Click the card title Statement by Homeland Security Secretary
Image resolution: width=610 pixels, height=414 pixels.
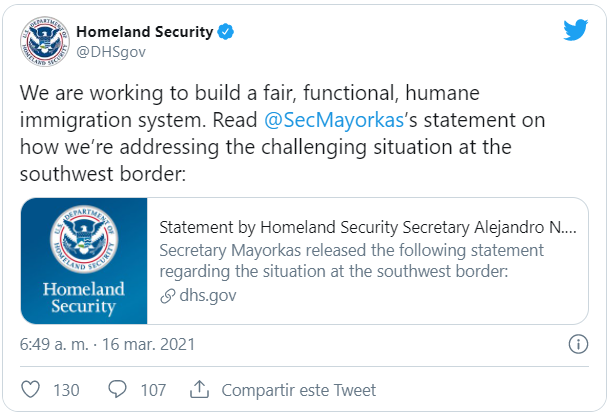coord(368,228)
